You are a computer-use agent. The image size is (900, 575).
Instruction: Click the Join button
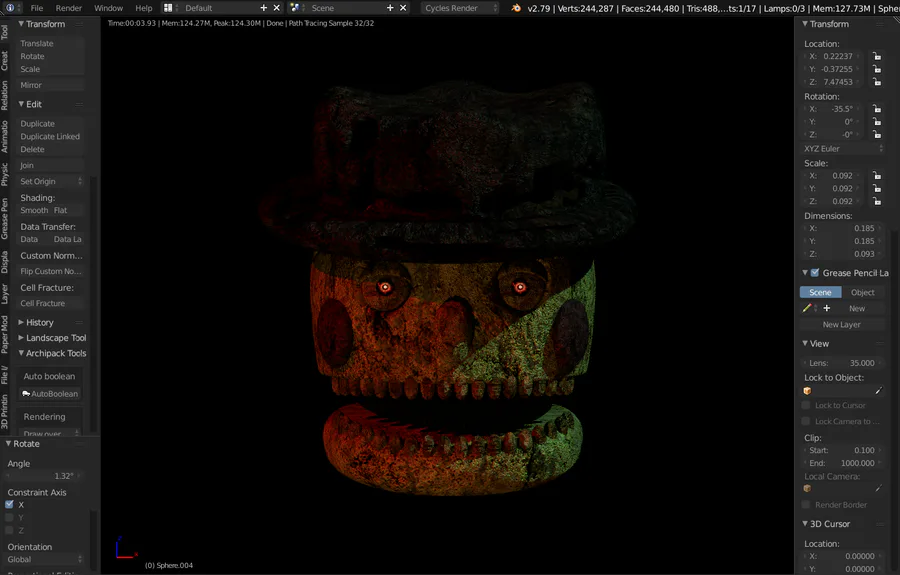[x=51, y=165]
